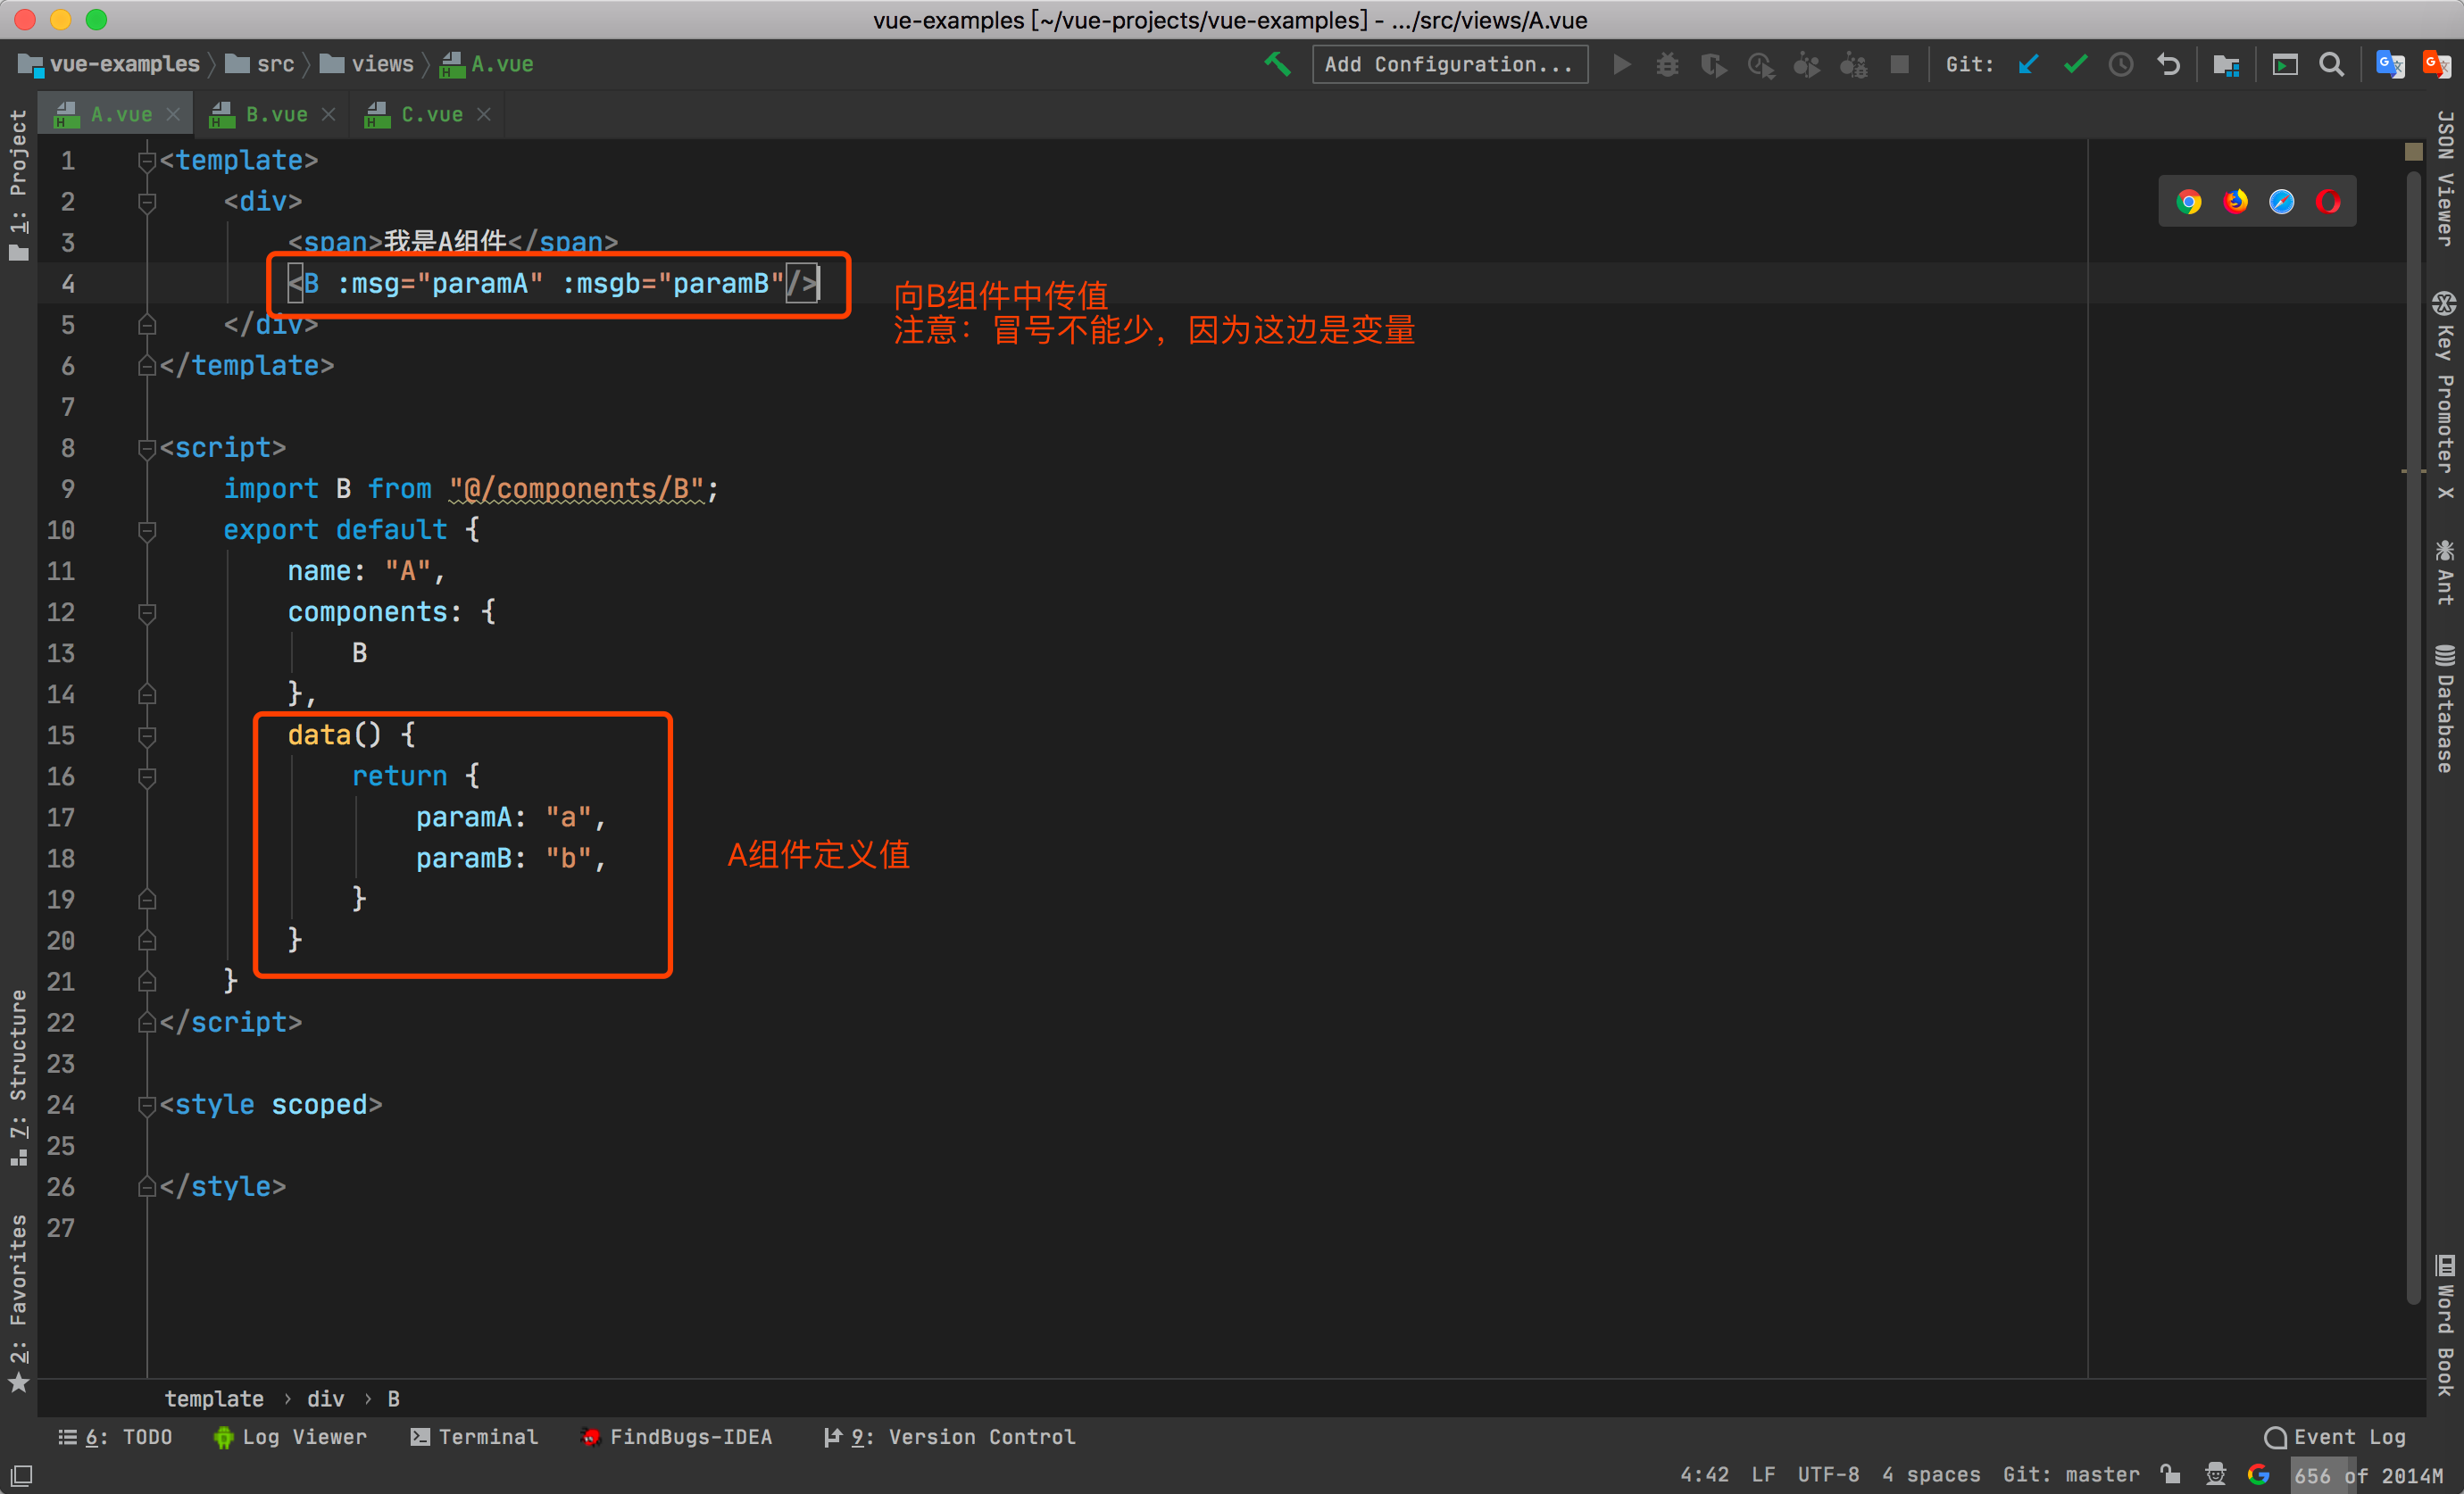This screenshot has width=2464, height=1494.
Task: Toggle the Word Book side panel
Action: click(2445, 1325)
